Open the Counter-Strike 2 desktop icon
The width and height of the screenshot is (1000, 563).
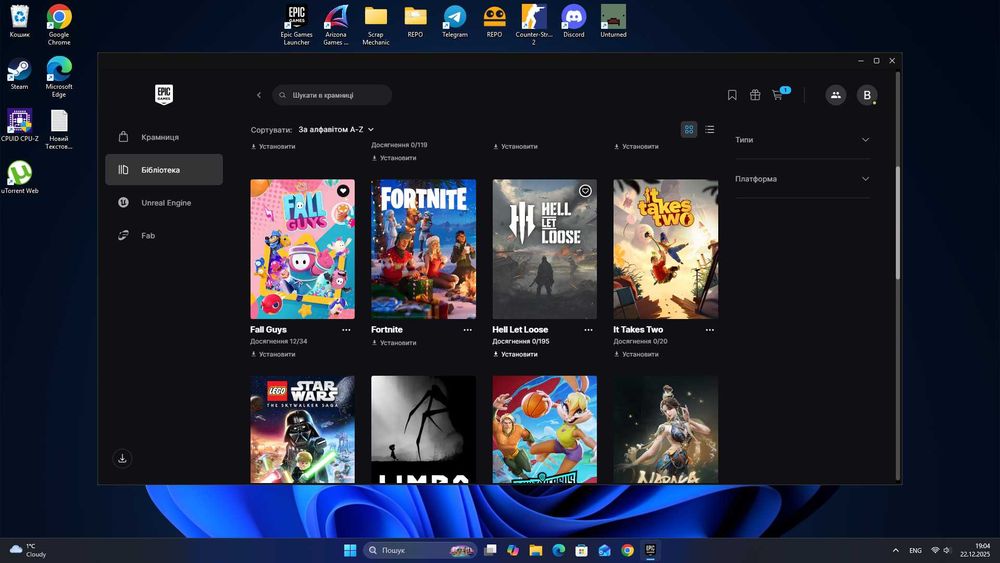tap(534, 26)
